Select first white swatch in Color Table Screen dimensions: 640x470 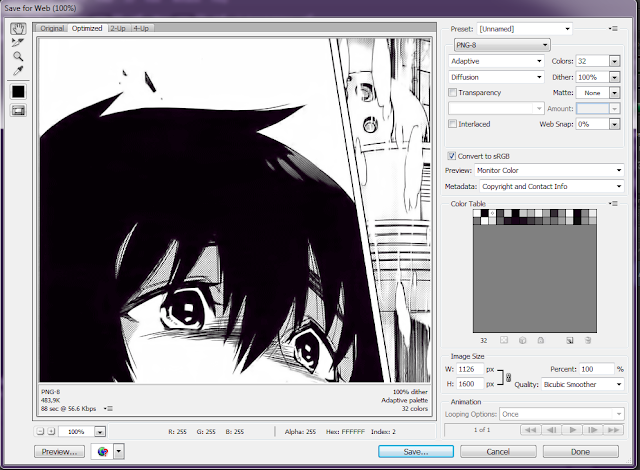pyautogui.click(x=477, y=213)
